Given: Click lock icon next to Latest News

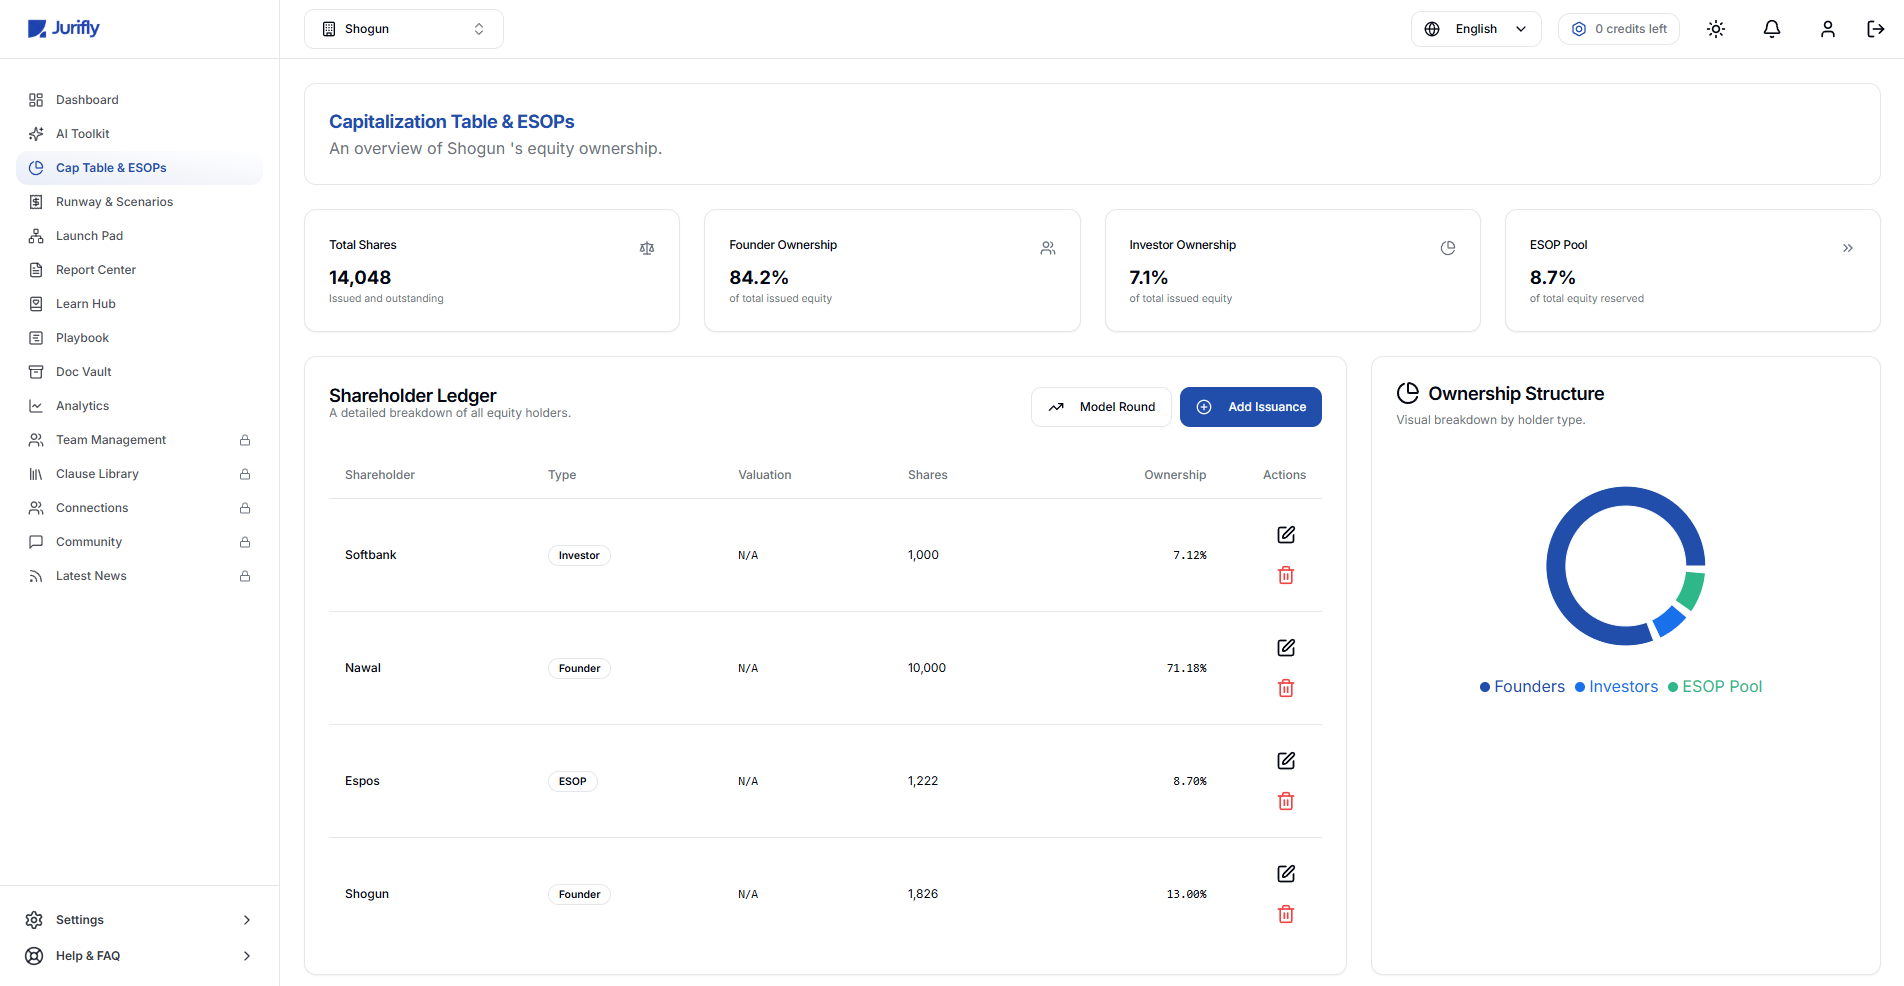Looking at the screenshot, I should [245, 576].
